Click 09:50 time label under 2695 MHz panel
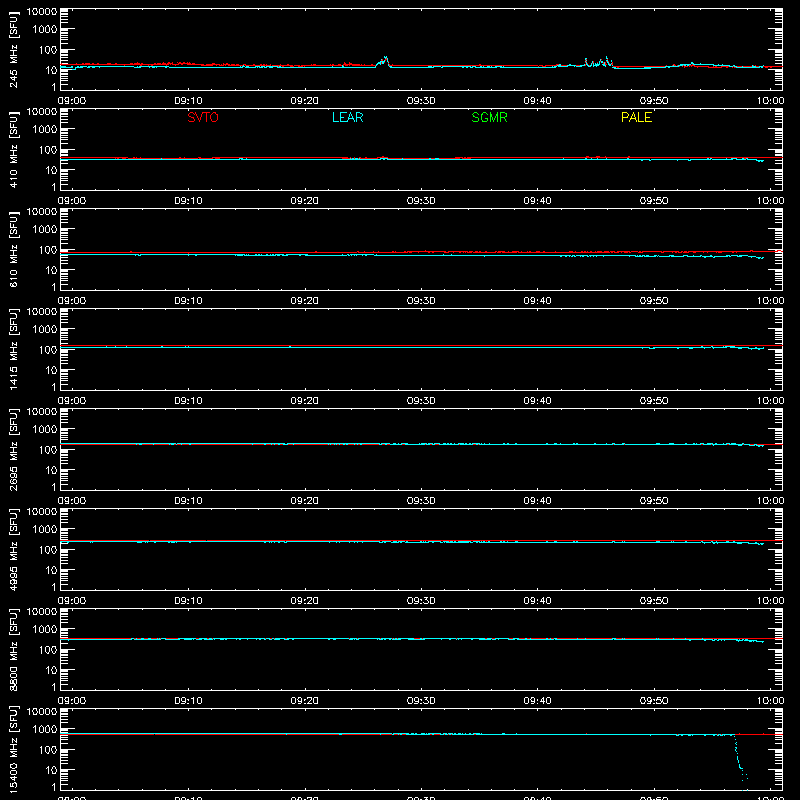This screenshot has width=800, height=800. point(654,501)
